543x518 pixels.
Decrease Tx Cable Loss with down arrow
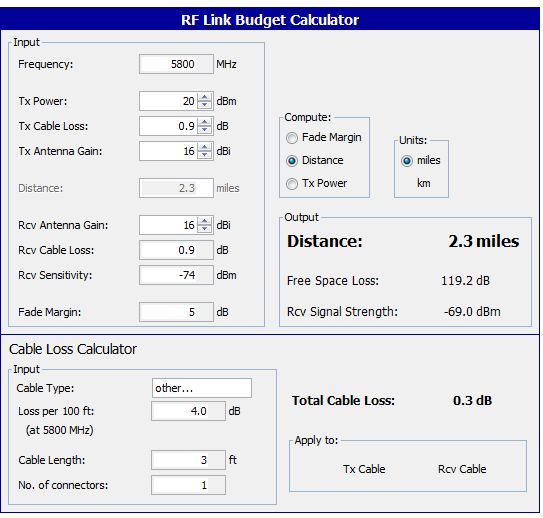[x=204, y=130]
